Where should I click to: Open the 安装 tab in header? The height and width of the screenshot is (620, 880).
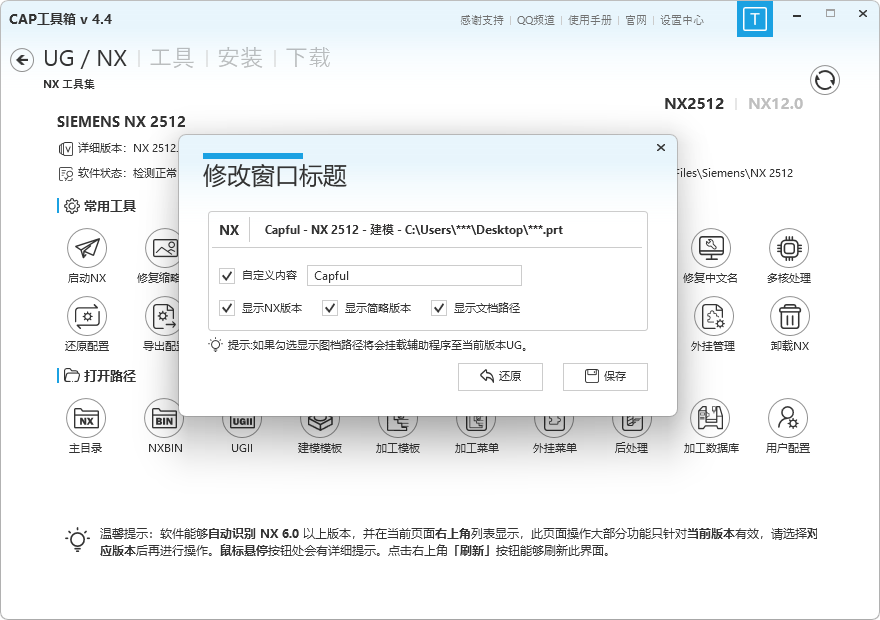point(240,58)
